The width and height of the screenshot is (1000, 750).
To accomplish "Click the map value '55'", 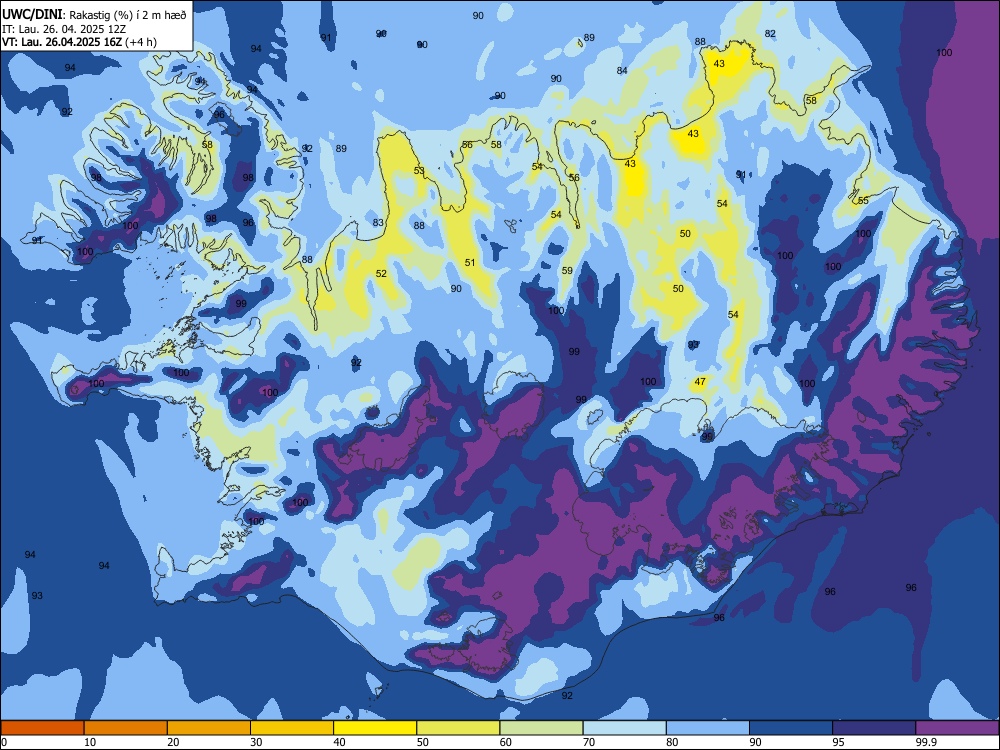I will (863, 201).
